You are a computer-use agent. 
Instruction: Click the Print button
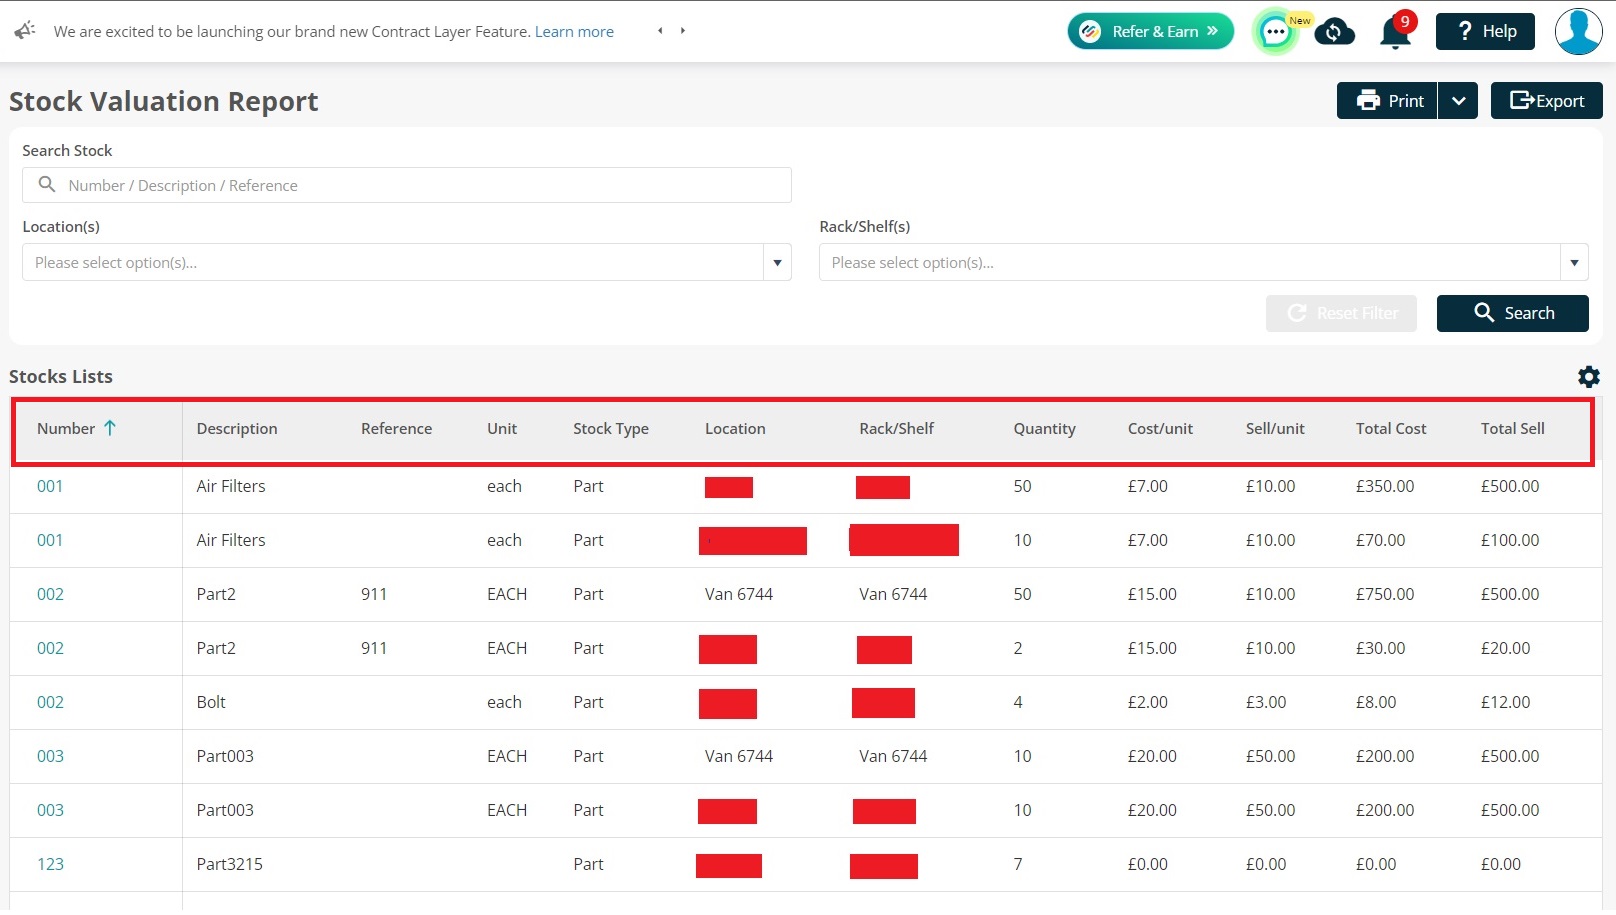click(x=1387, y=100)
